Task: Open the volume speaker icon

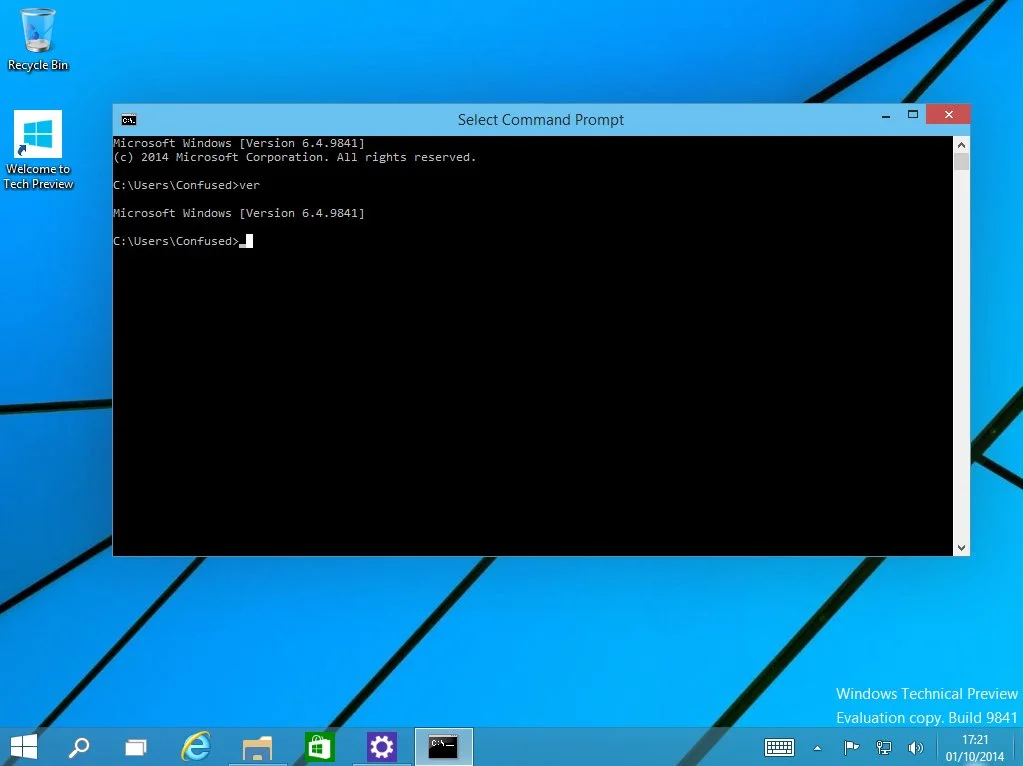Action: coord(916,747)
